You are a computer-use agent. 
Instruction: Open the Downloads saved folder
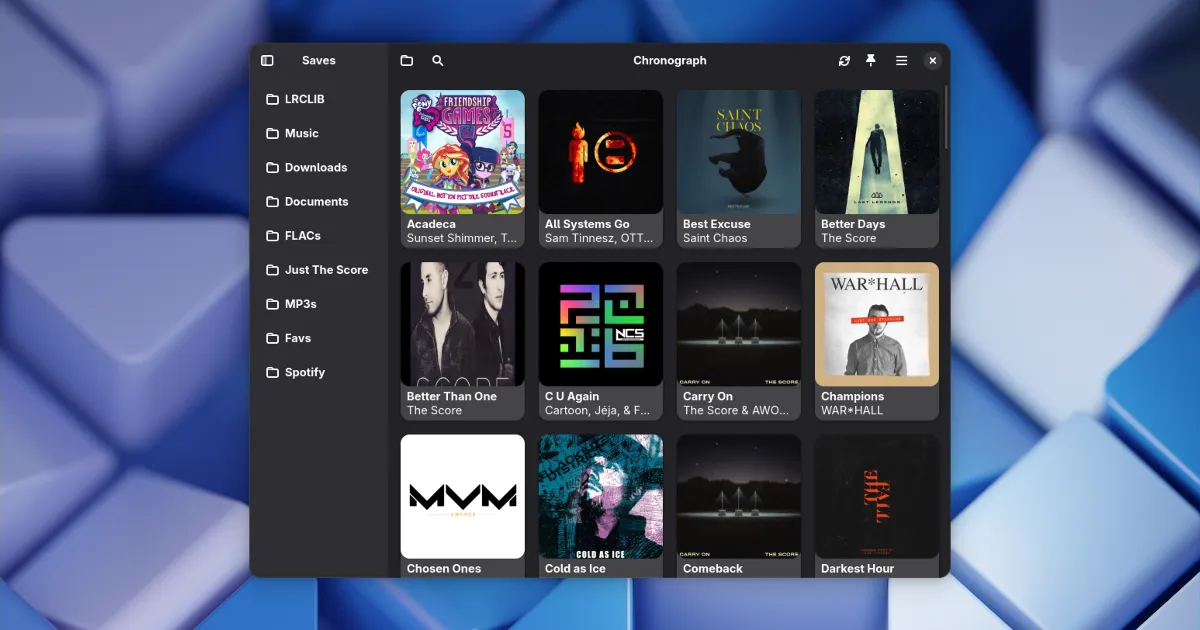point(315,168)
